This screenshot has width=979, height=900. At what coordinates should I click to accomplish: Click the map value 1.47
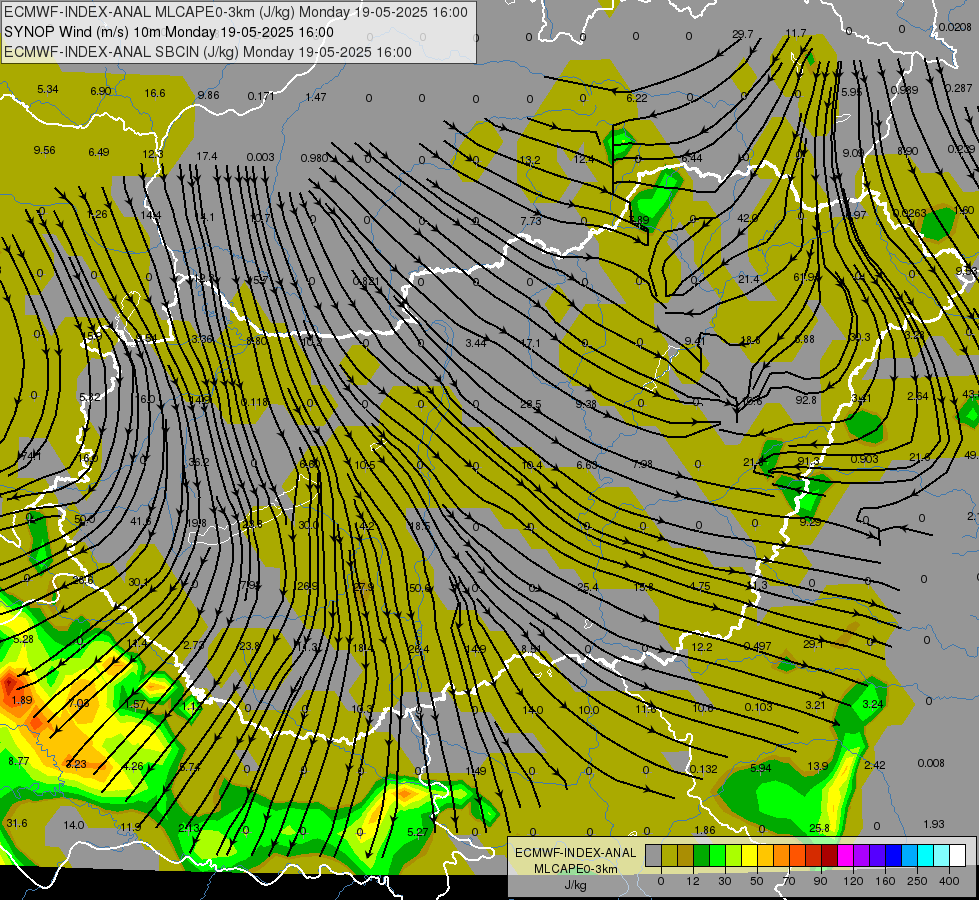pos(316,97)
